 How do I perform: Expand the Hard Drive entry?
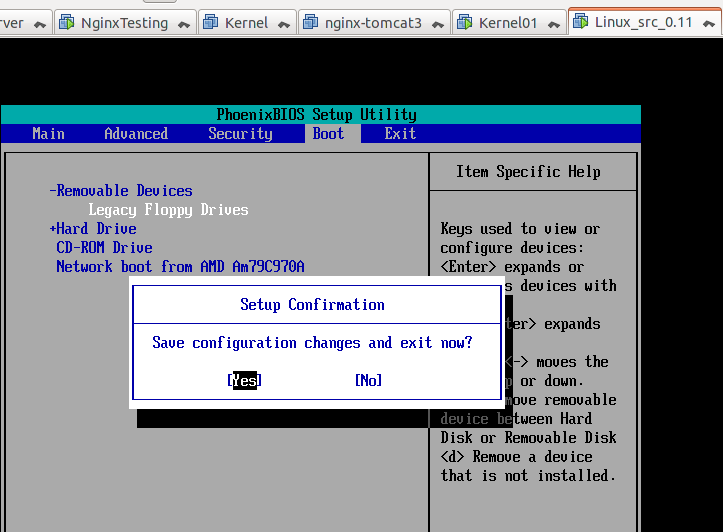(x=93, y=228)
